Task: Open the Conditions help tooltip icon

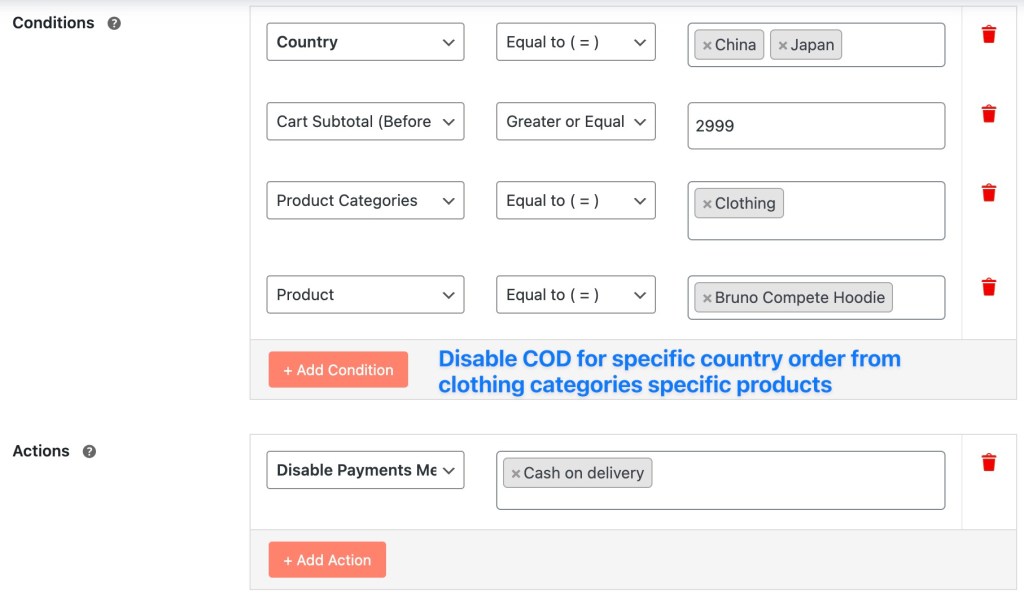Action: coord(114,24)
